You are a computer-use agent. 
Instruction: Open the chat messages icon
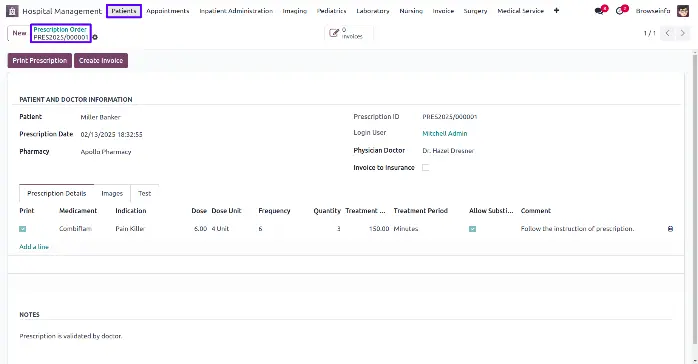coord(600,11)
